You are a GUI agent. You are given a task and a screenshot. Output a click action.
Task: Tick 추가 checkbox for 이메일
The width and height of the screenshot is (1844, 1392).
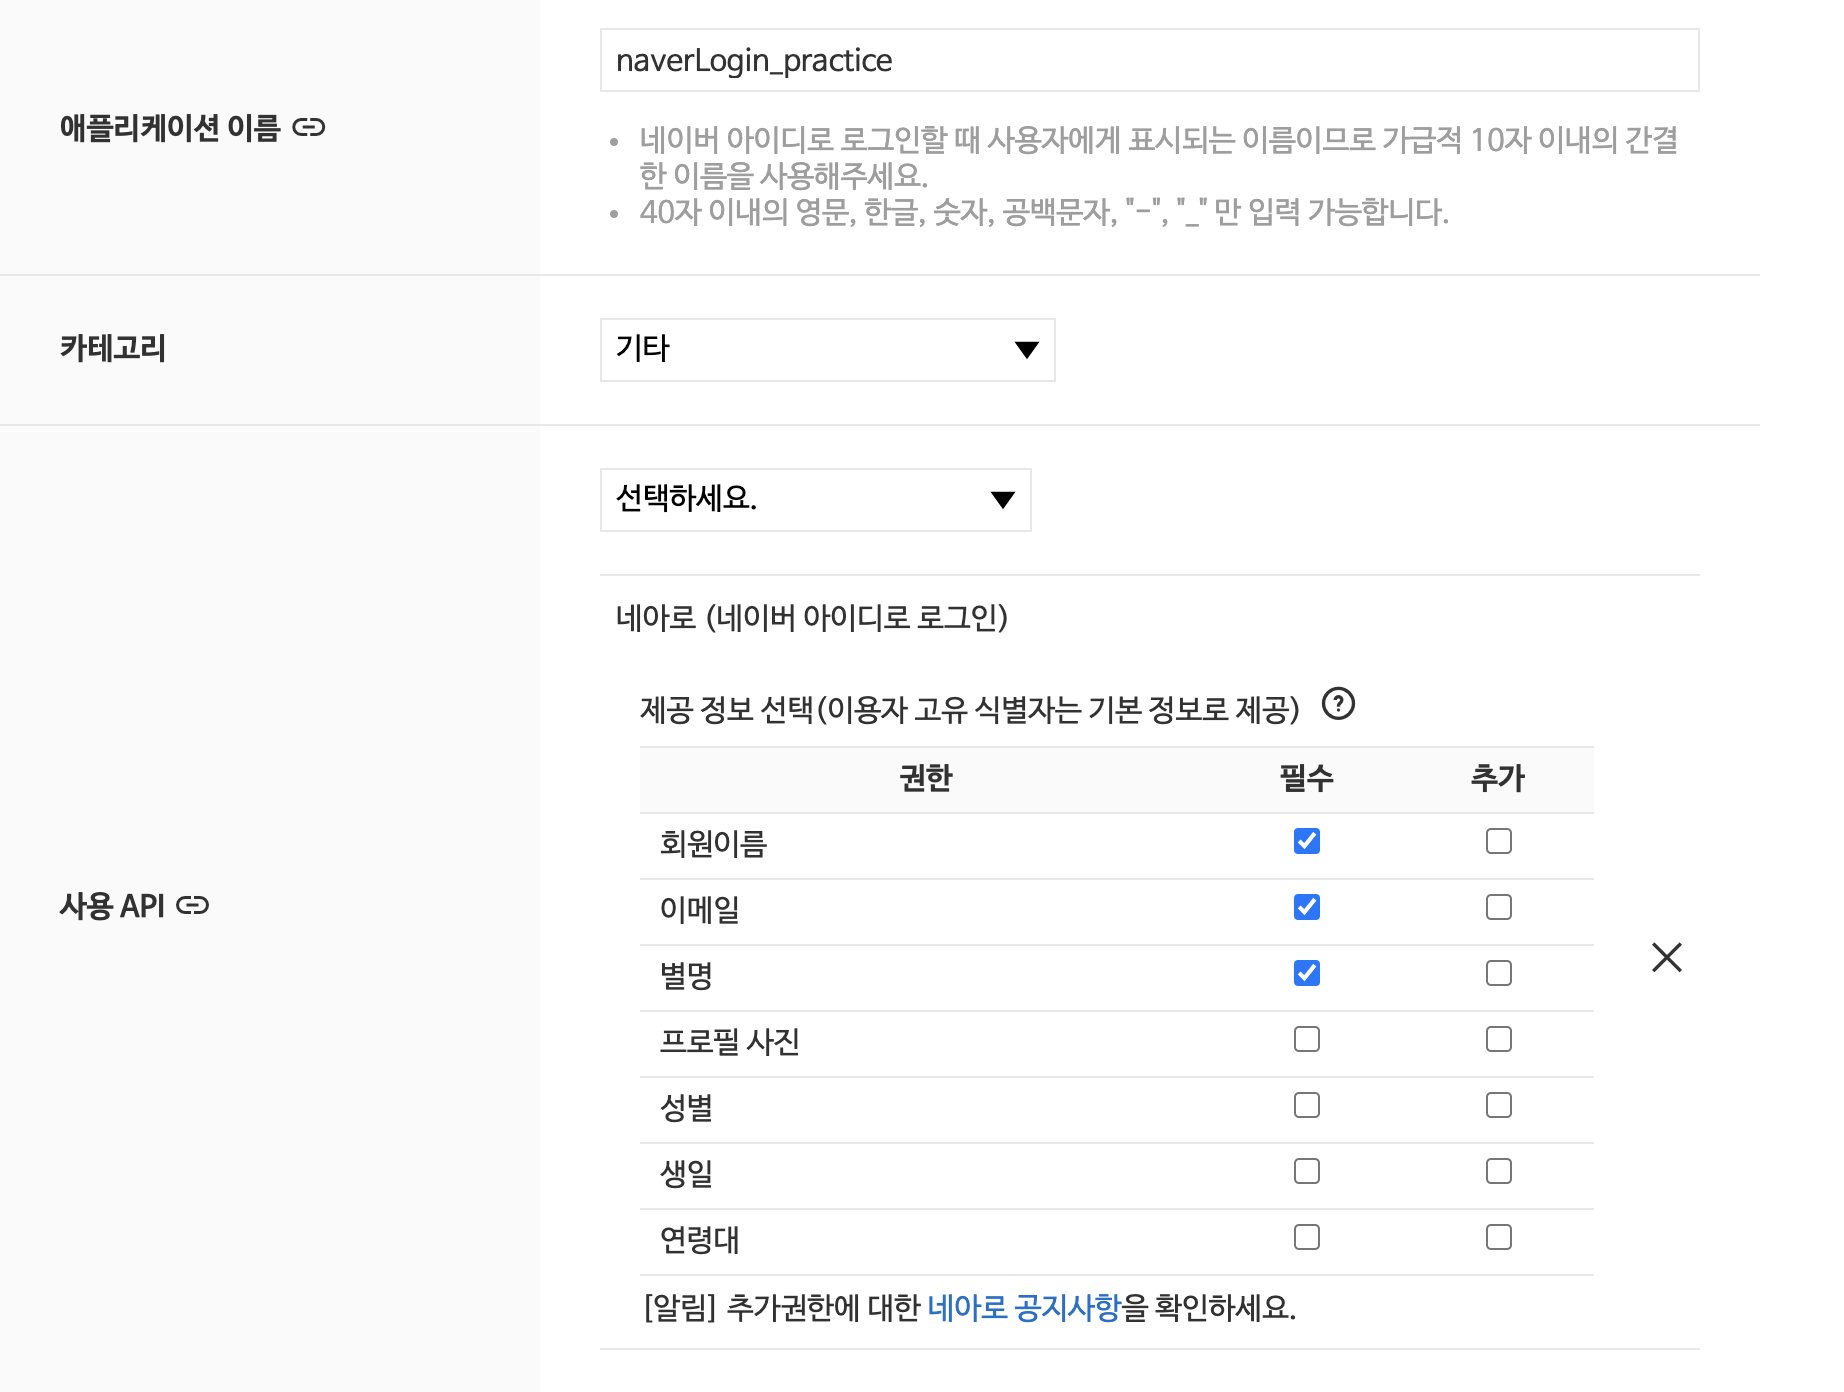tap(1498, 907)
